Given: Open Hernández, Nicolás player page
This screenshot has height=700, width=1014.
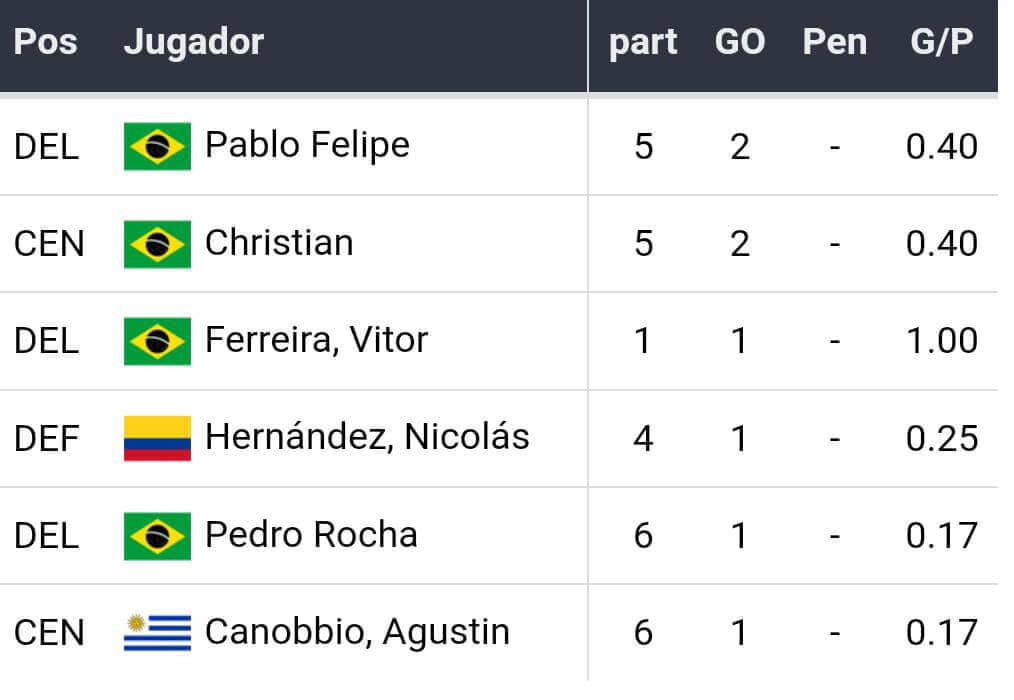Looking at the screenshot, I should coord(367,437).
